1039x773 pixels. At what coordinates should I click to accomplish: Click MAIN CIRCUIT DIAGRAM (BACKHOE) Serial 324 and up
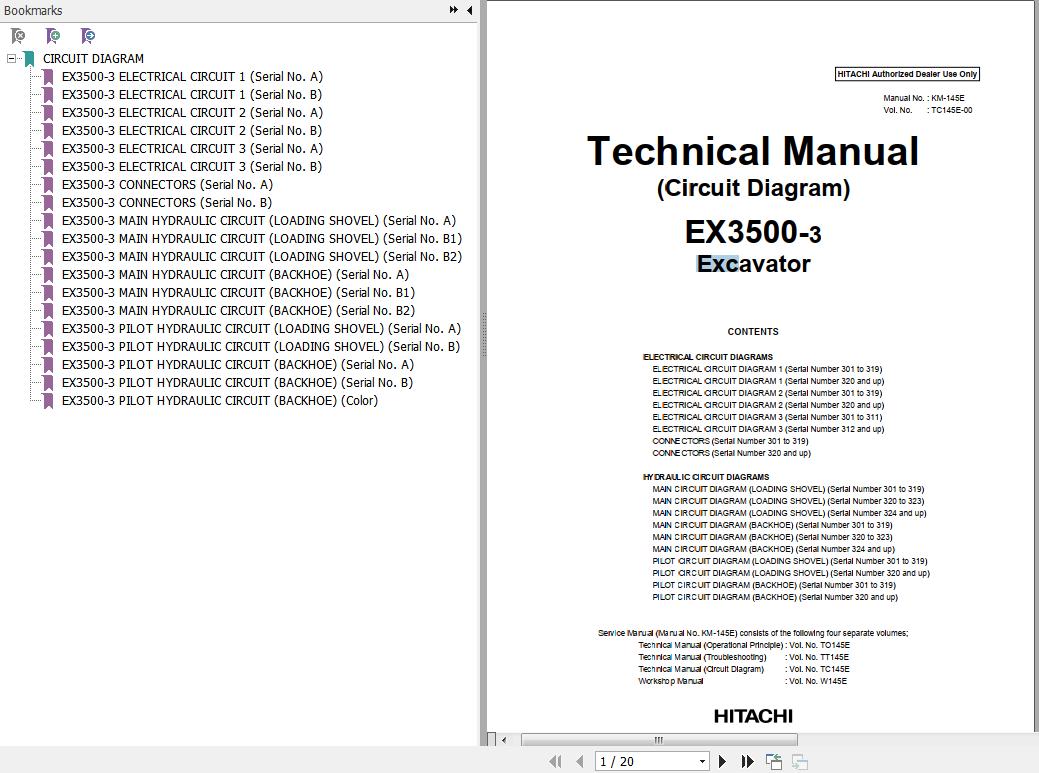click(x=773, y=549)
